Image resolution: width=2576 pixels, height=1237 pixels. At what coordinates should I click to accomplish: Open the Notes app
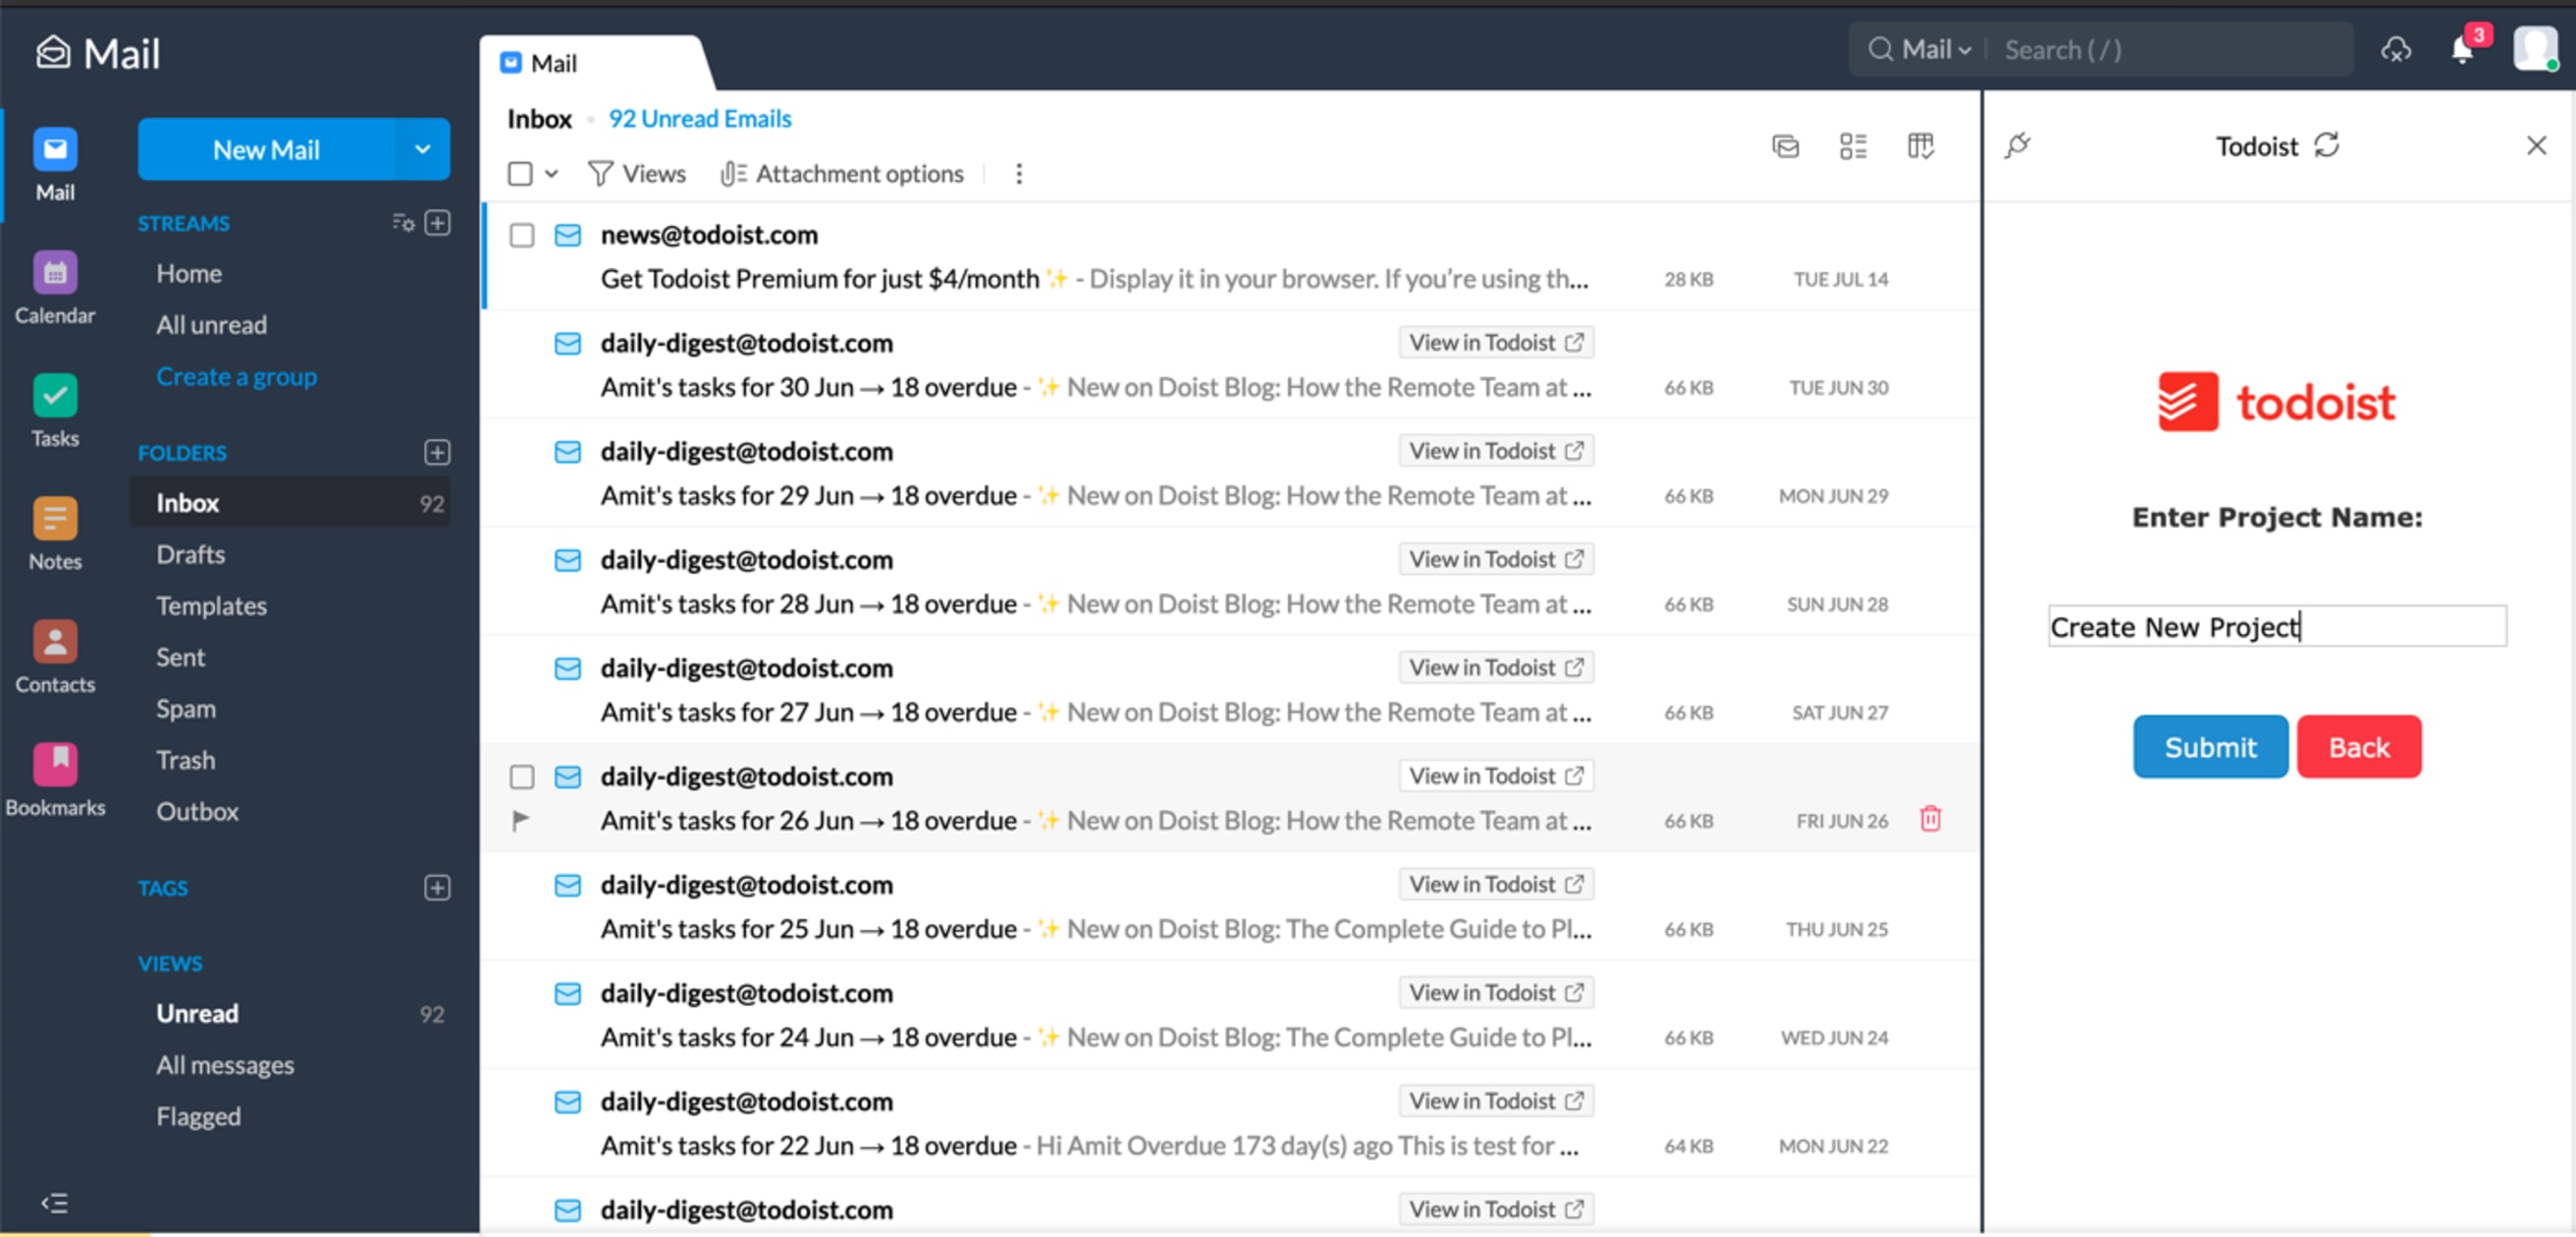click(x=55, y=534)
